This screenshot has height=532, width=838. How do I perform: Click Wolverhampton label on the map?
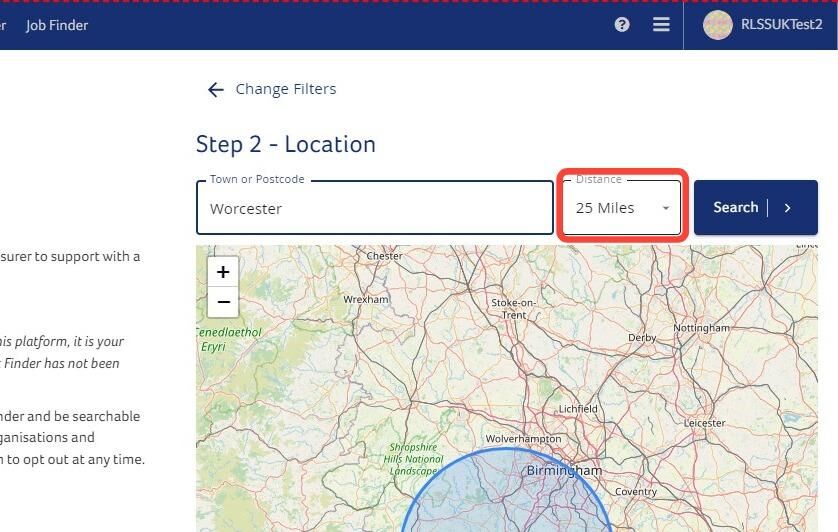523,438
